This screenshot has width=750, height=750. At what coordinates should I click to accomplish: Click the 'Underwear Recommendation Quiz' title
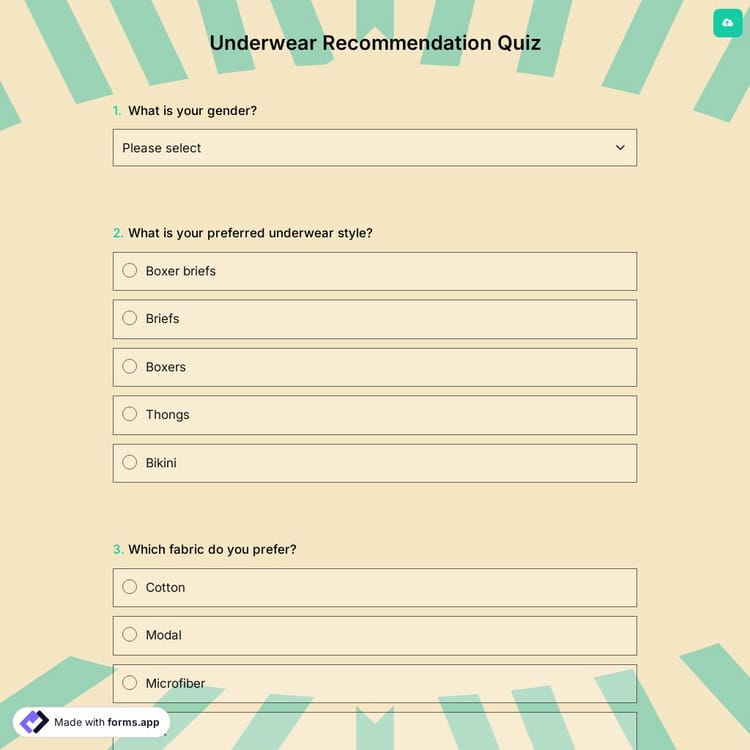click(x=375, y=43)
